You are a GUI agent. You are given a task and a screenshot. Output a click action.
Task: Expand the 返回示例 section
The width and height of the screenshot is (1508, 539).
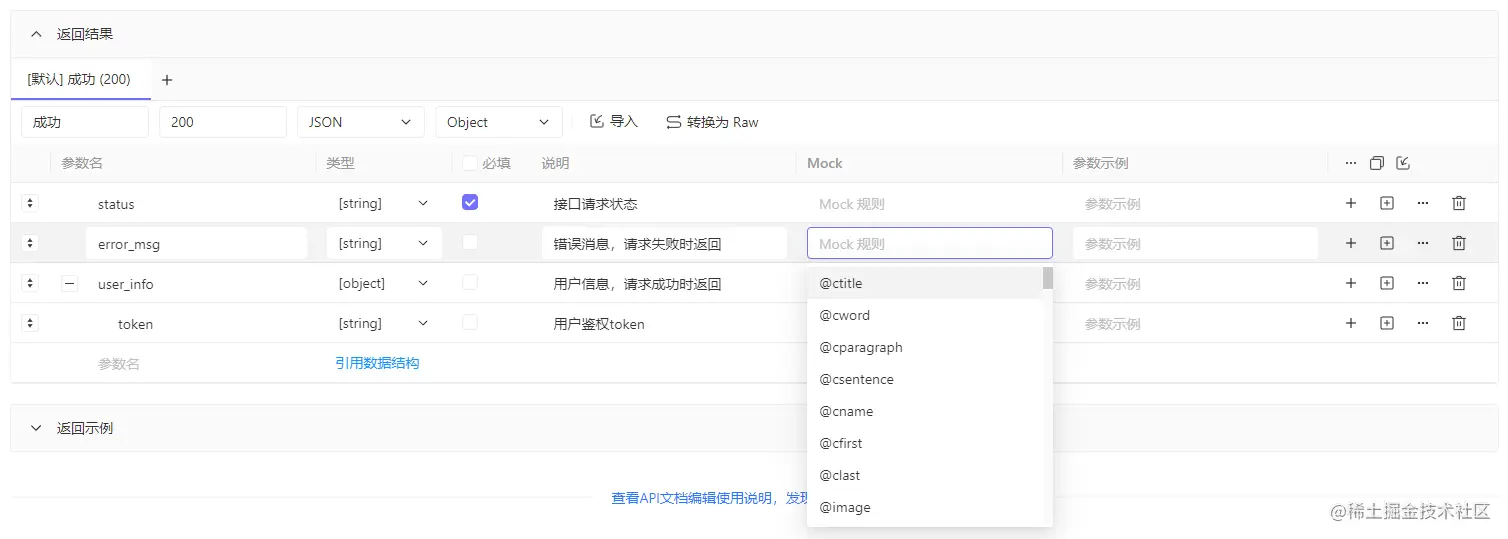[36, 428]
